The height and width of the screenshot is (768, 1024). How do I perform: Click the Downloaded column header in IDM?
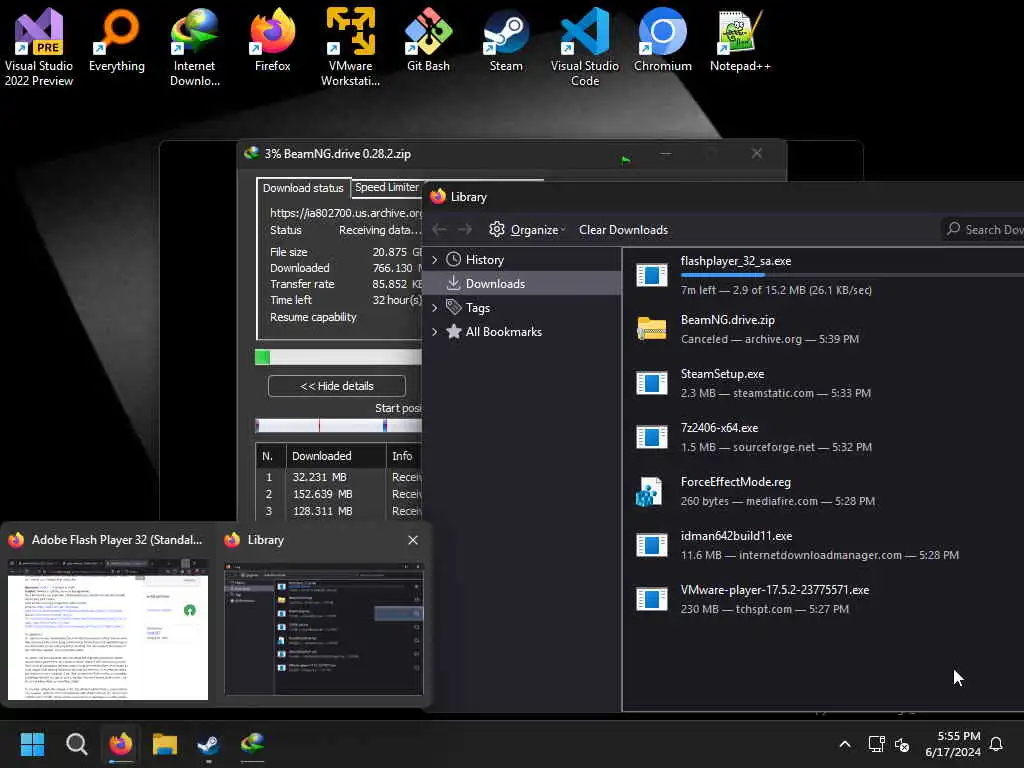(336, 456)
